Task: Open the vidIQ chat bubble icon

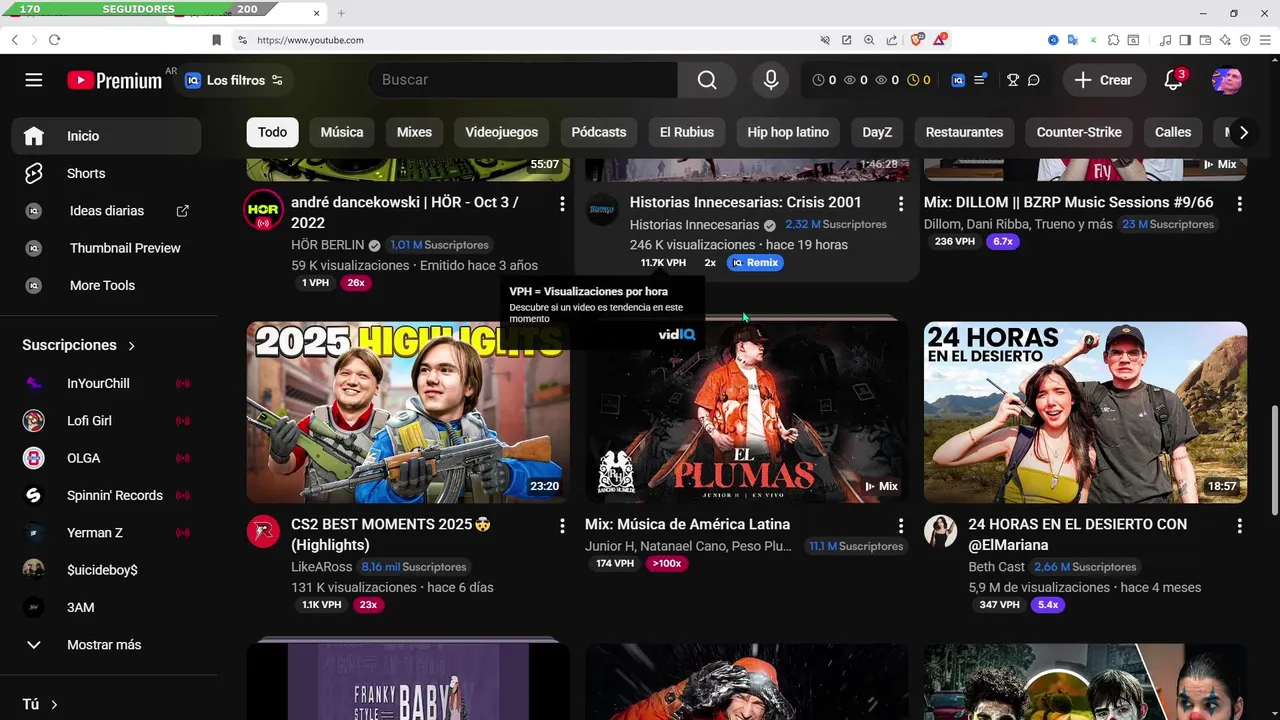Action: point(1034,80)
